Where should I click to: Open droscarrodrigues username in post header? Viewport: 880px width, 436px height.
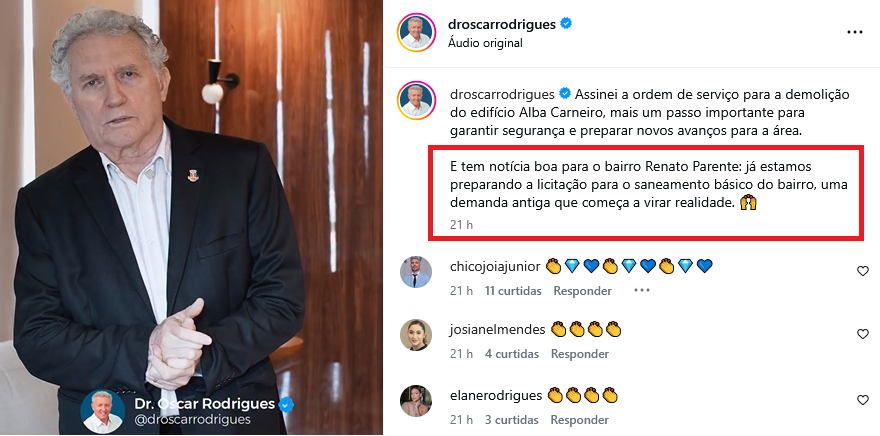coord(502,24)
